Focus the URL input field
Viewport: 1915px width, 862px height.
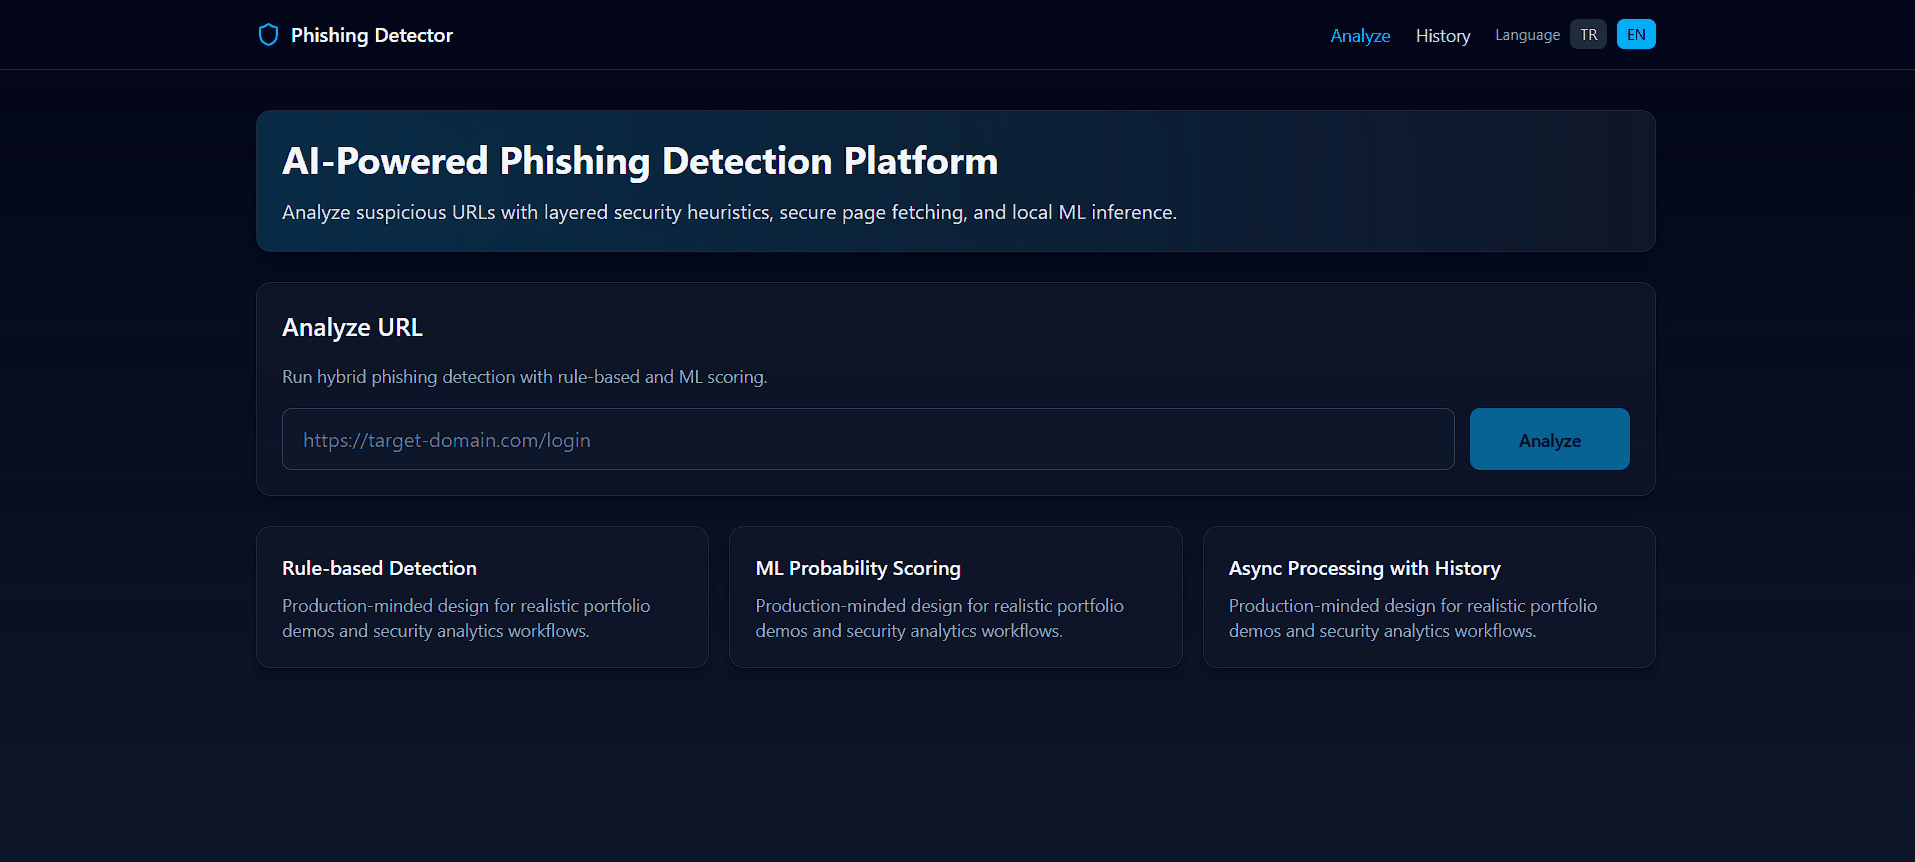pyautogui.click(x=868, y=439)
